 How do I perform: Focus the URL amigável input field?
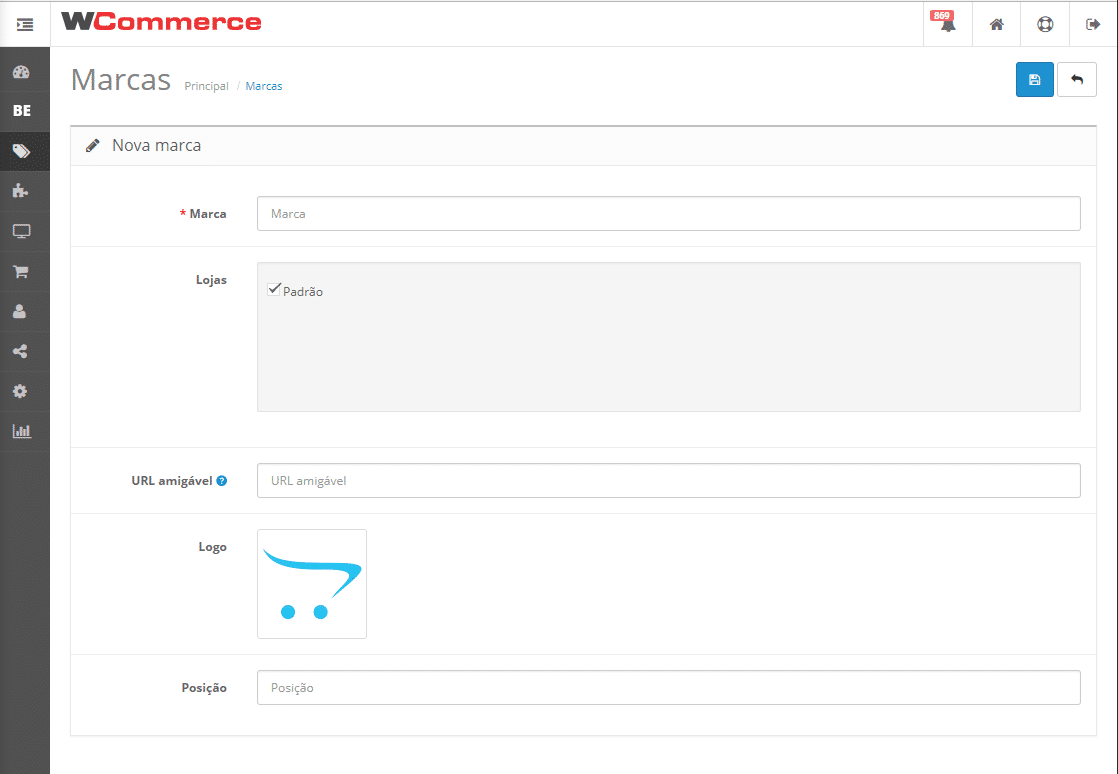[x=669, y=481]
